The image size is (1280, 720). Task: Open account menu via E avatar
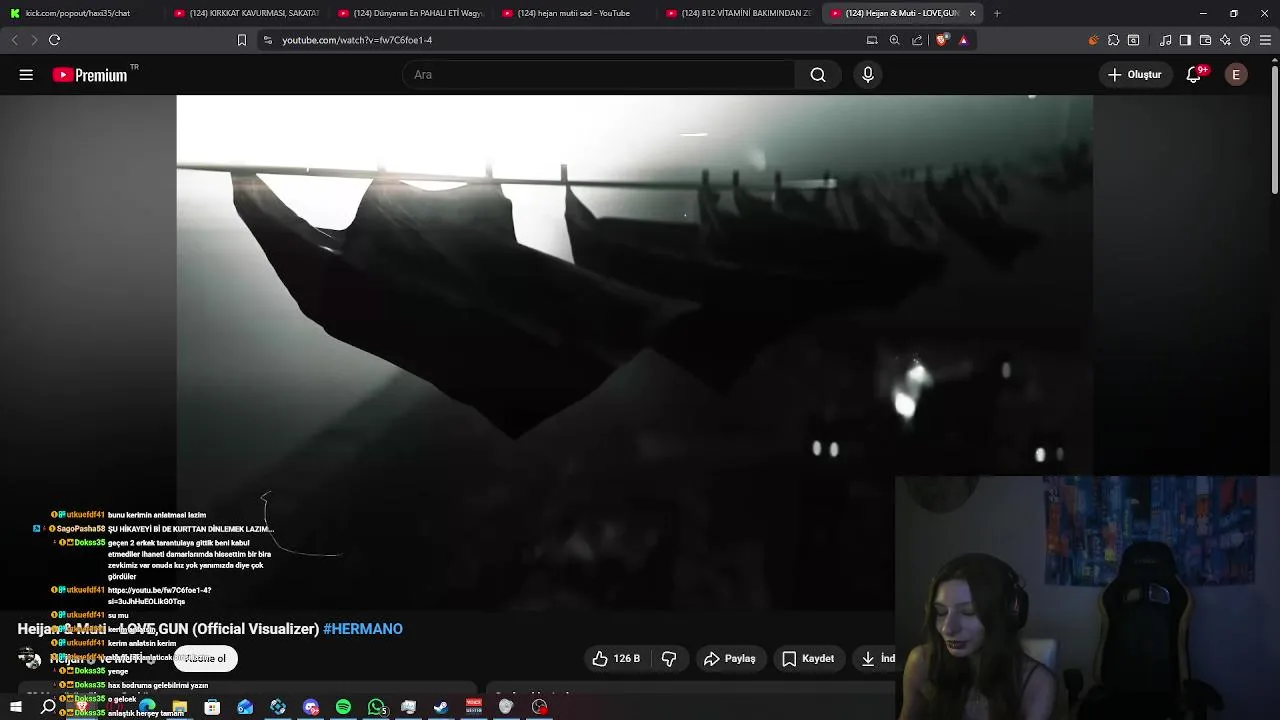coord(1236,75)
